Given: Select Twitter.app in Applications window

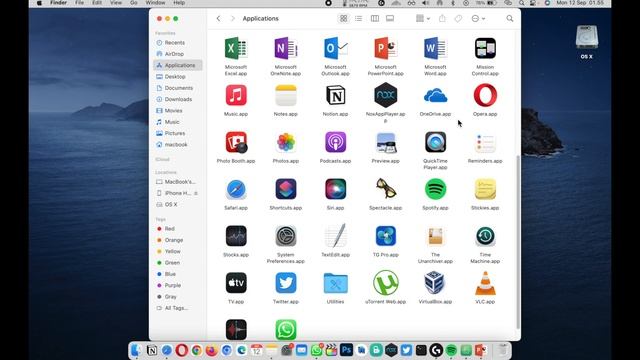Looking at the screenshot, I should point(286,283).
